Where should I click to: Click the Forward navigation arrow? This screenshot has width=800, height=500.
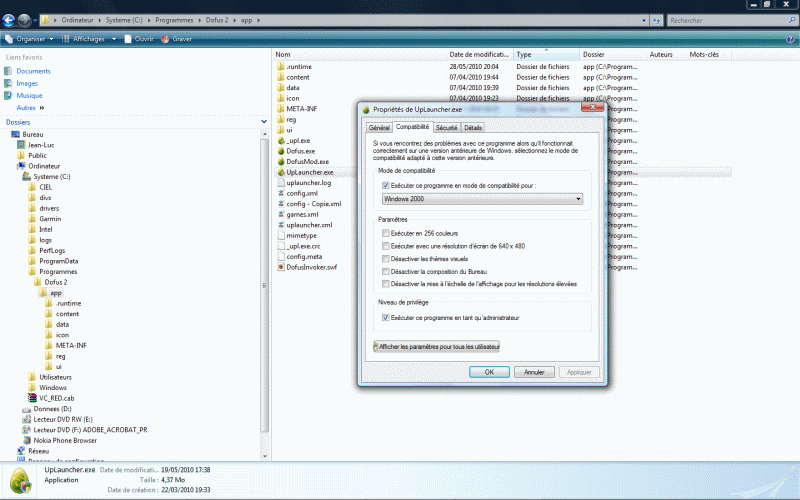pyautogui.click(x=24, y=20)
